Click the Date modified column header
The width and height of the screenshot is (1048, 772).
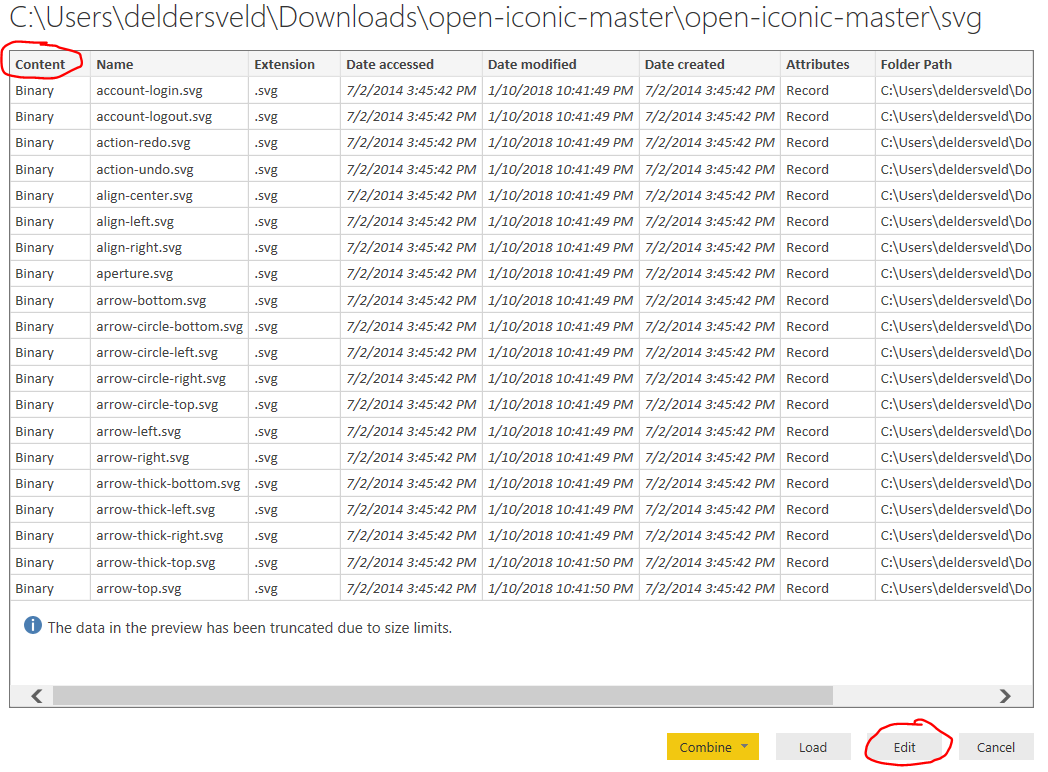pyautogui.click(x=532, y=64)
